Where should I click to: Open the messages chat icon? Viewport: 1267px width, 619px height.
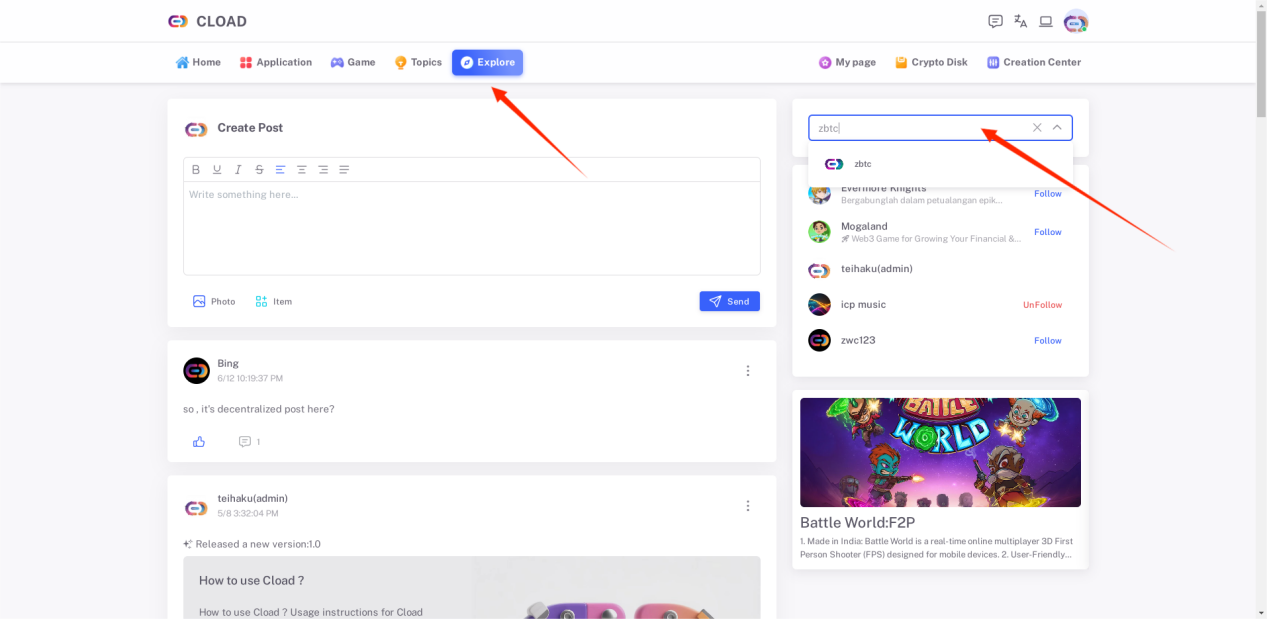[995, 21]
